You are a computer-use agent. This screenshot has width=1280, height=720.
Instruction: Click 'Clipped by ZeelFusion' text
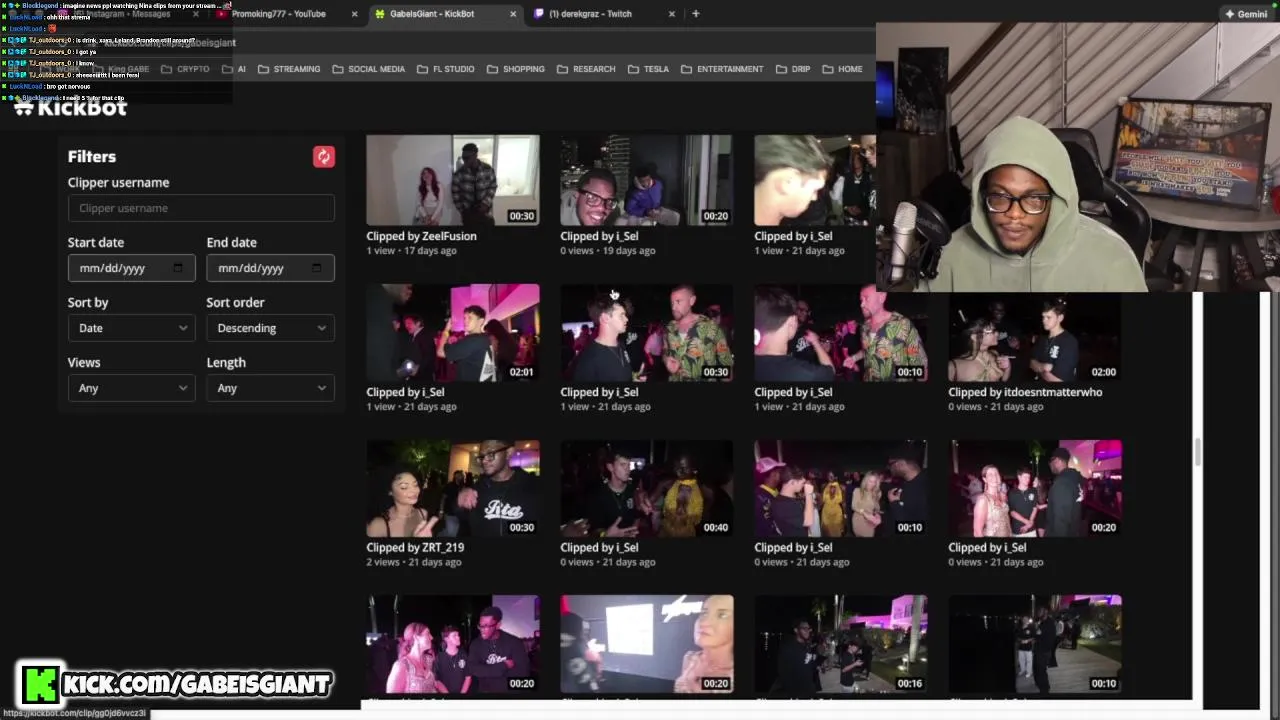421,236
